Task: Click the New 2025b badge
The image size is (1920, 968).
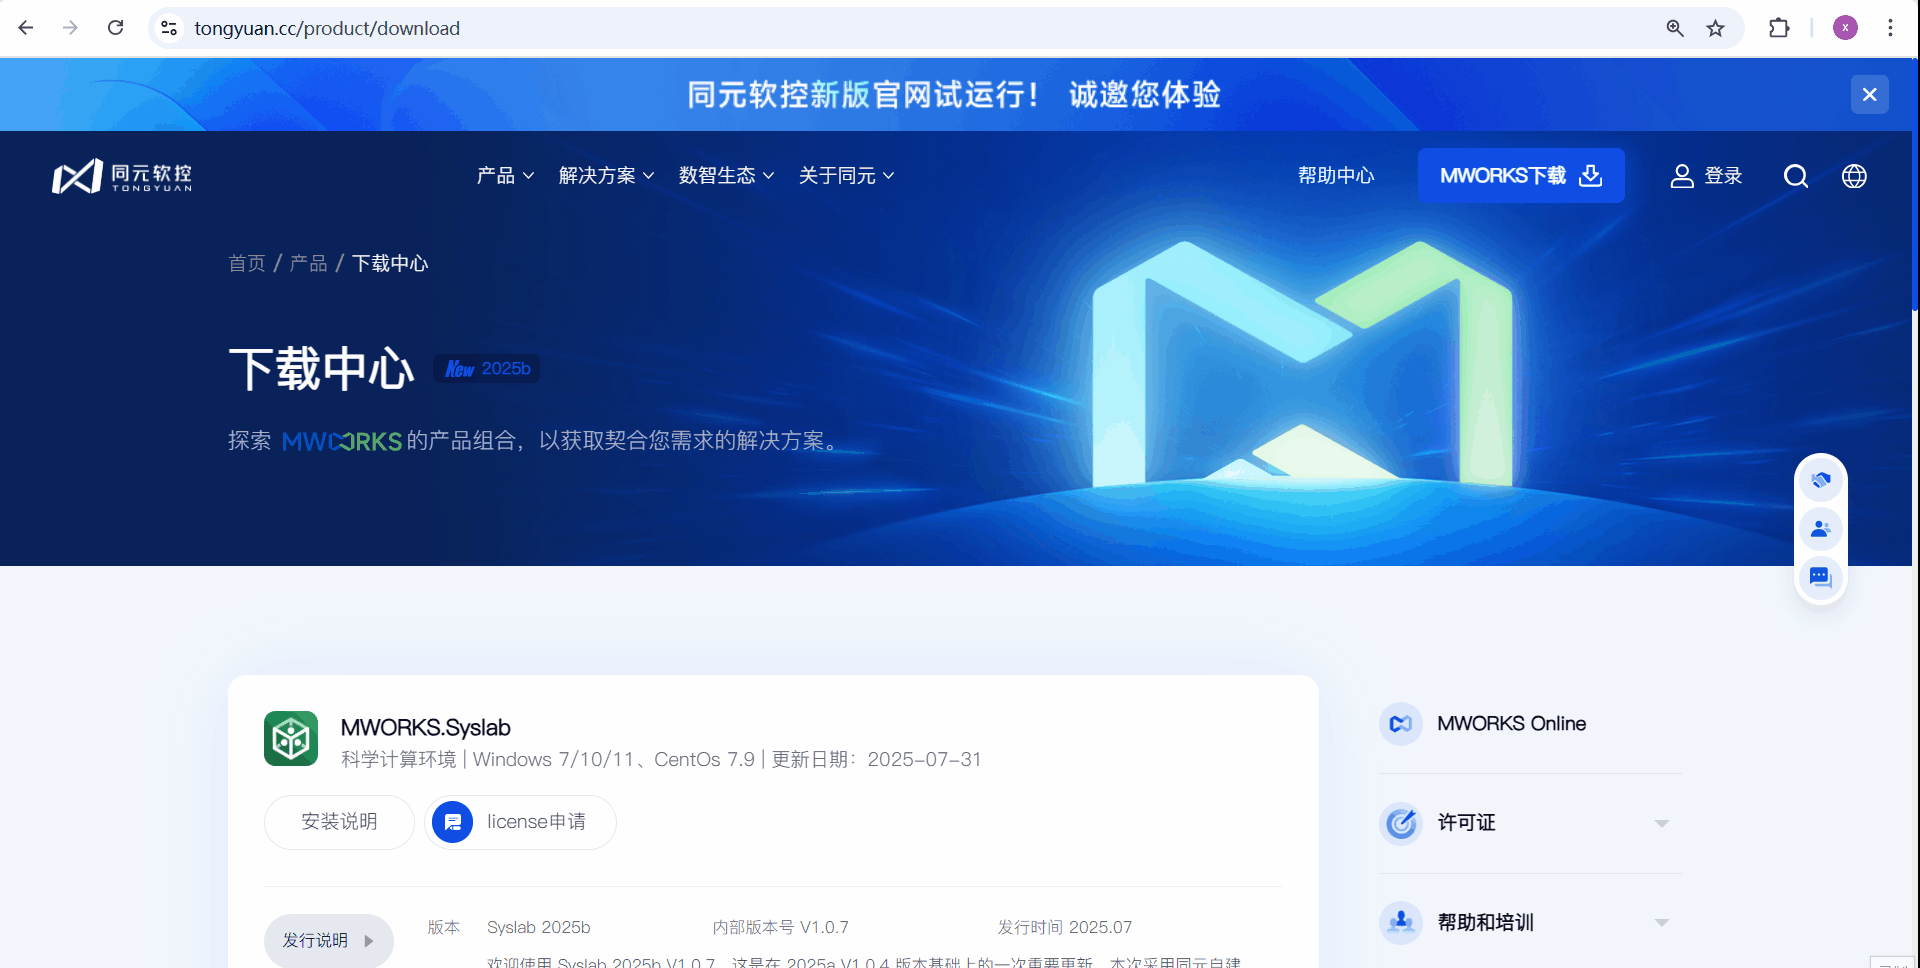Action: tap(487, 369)
